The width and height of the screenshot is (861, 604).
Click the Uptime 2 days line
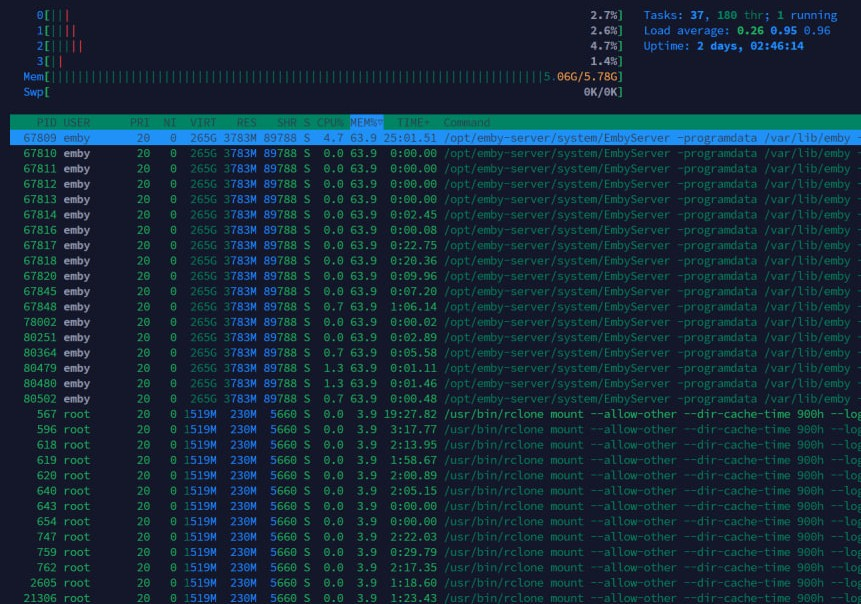point(723,46)
